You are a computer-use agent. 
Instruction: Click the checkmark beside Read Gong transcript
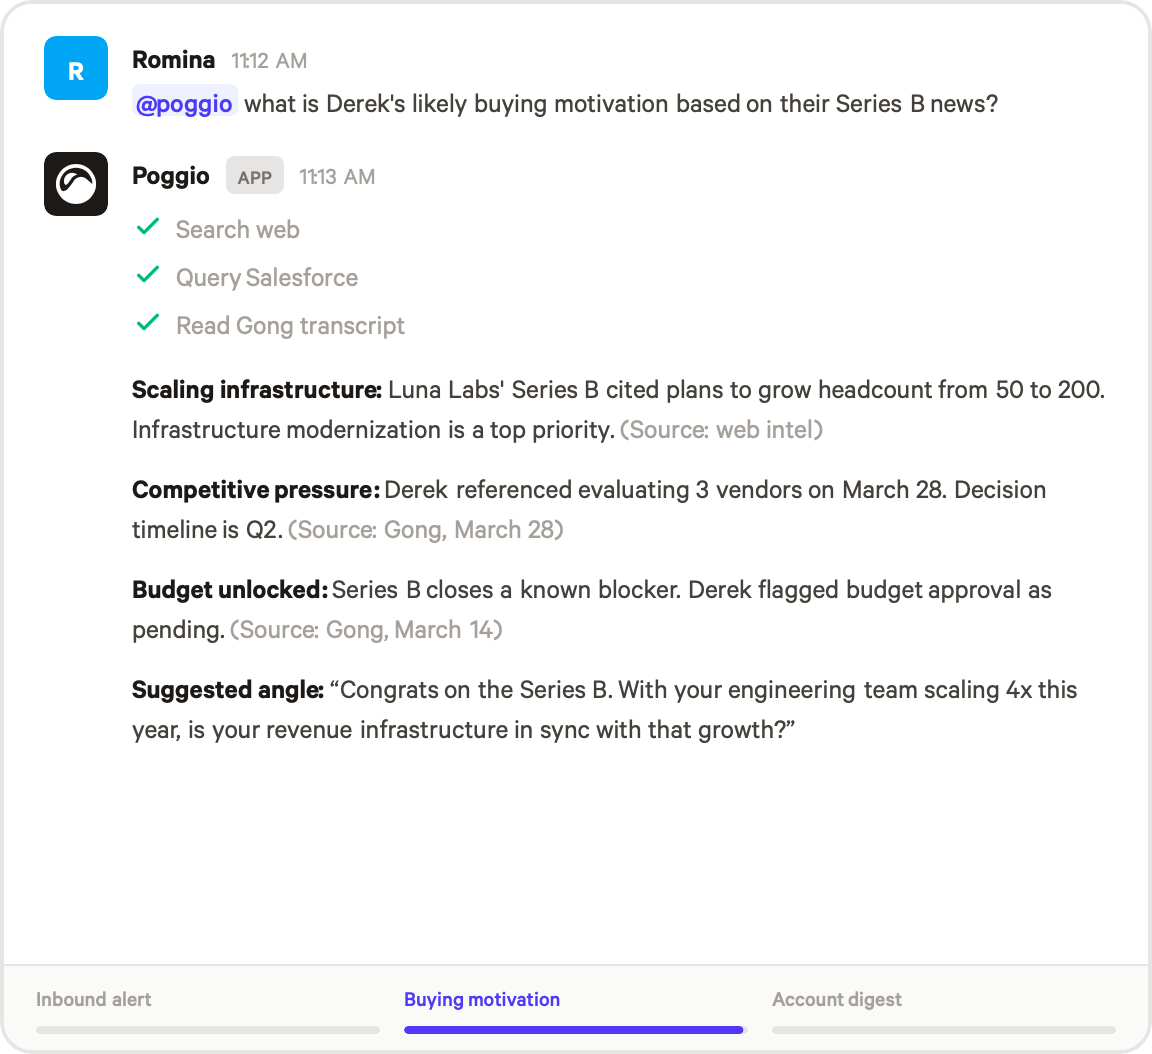(148, 324)
